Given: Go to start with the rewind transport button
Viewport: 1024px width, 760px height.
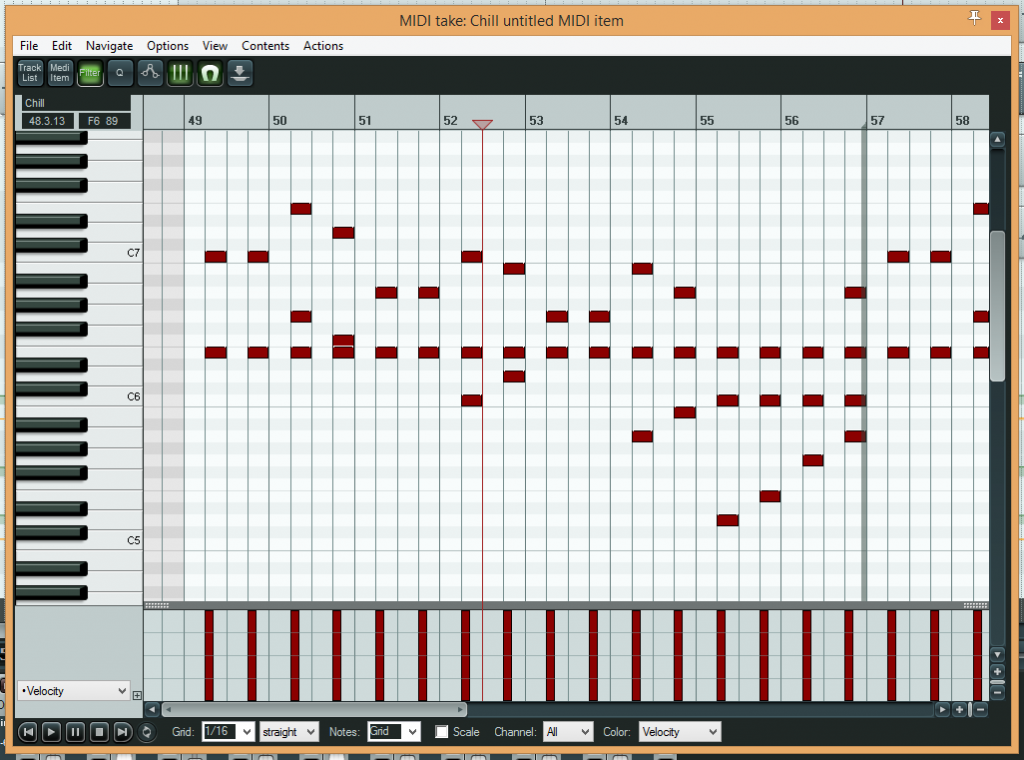Looking at the screenshot, I should (x=27, y=732).
